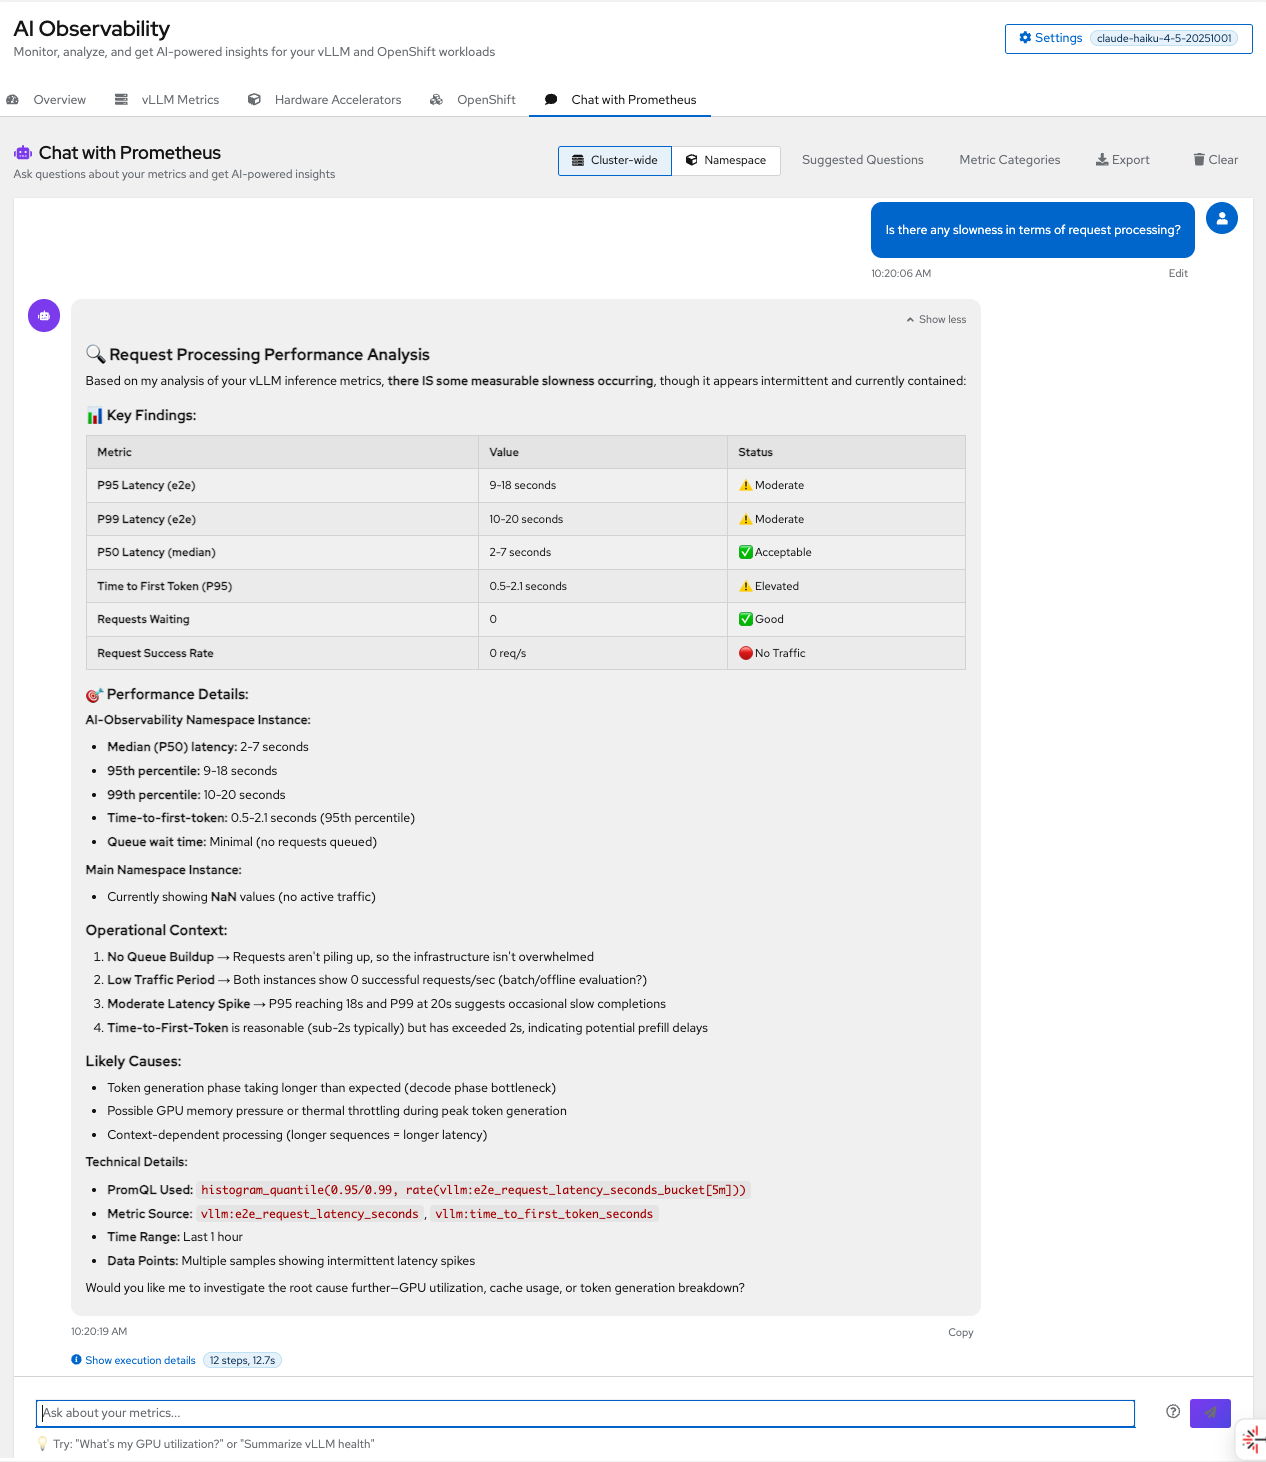Open the Metric Categories list

[x=1009, y=159]
